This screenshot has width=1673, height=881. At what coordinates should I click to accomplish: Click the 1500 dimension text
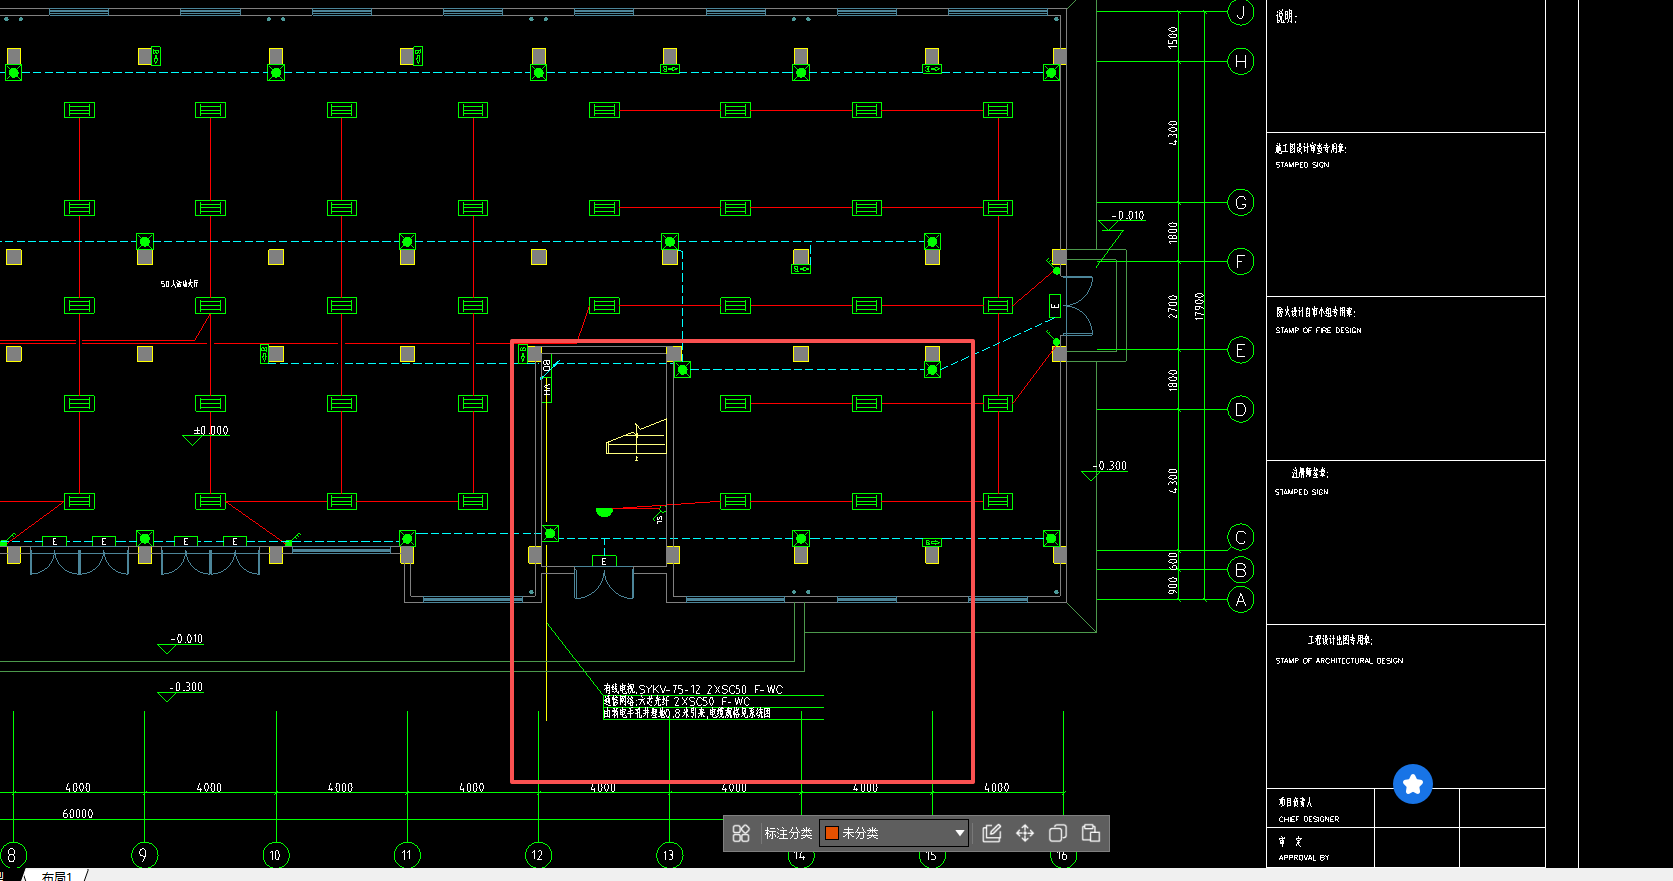[1173, 37]
